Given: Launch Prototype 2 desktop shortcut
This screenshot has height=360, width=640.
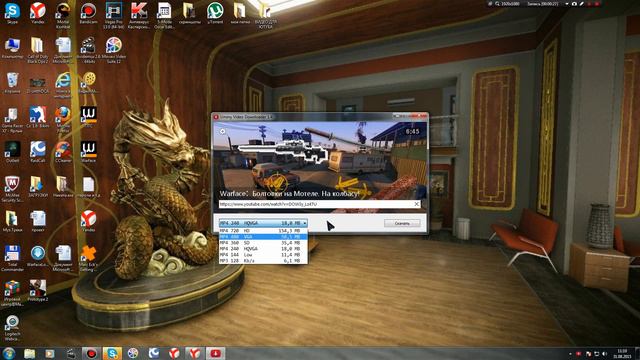Looking at the screenshot, I should [38, 291].
